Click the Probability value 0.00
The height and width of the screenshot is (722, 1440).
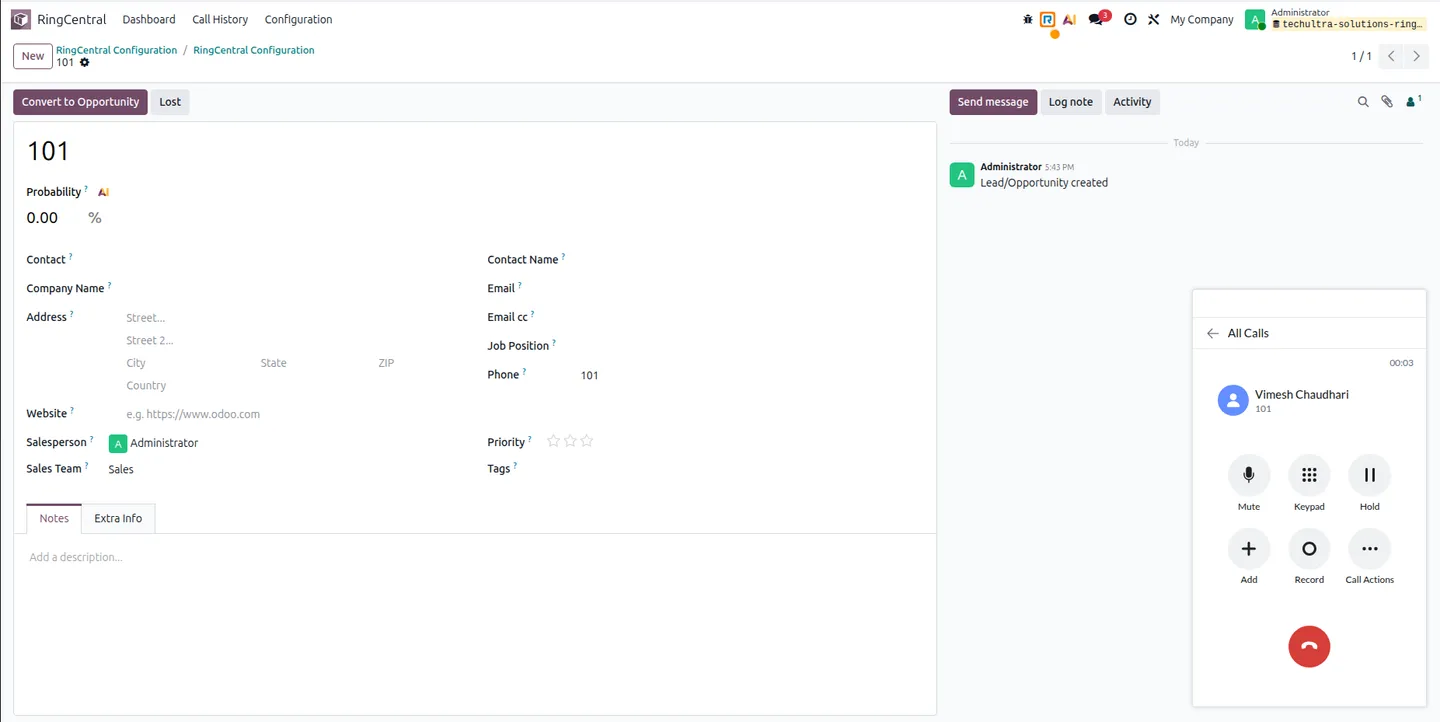pyautogui.click(x=42, y=218)
